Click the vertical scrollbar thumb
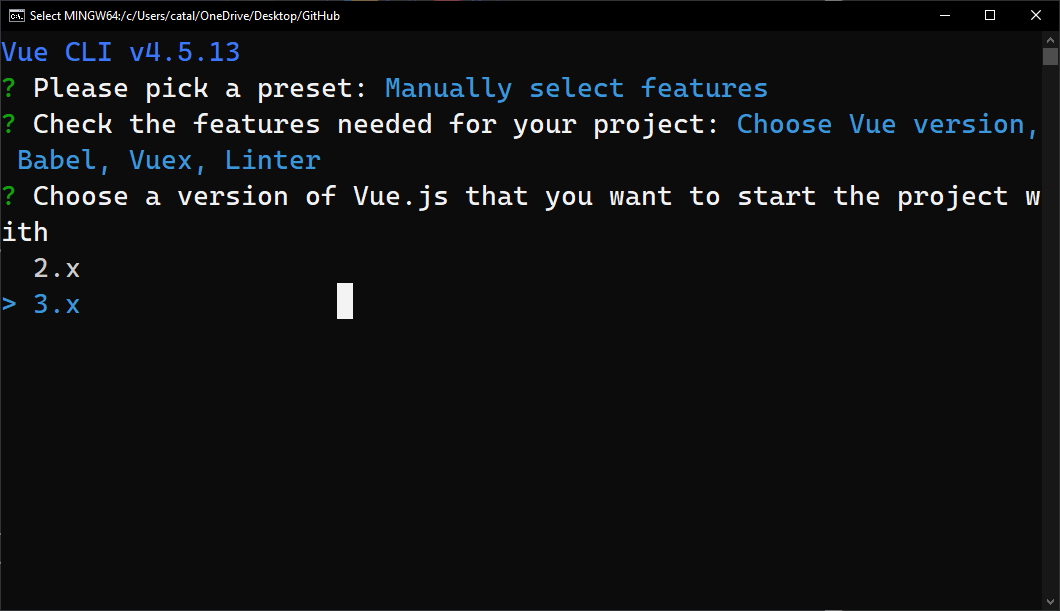Viewport: 1060px width, 611px height. click(x=1050, y=56)
